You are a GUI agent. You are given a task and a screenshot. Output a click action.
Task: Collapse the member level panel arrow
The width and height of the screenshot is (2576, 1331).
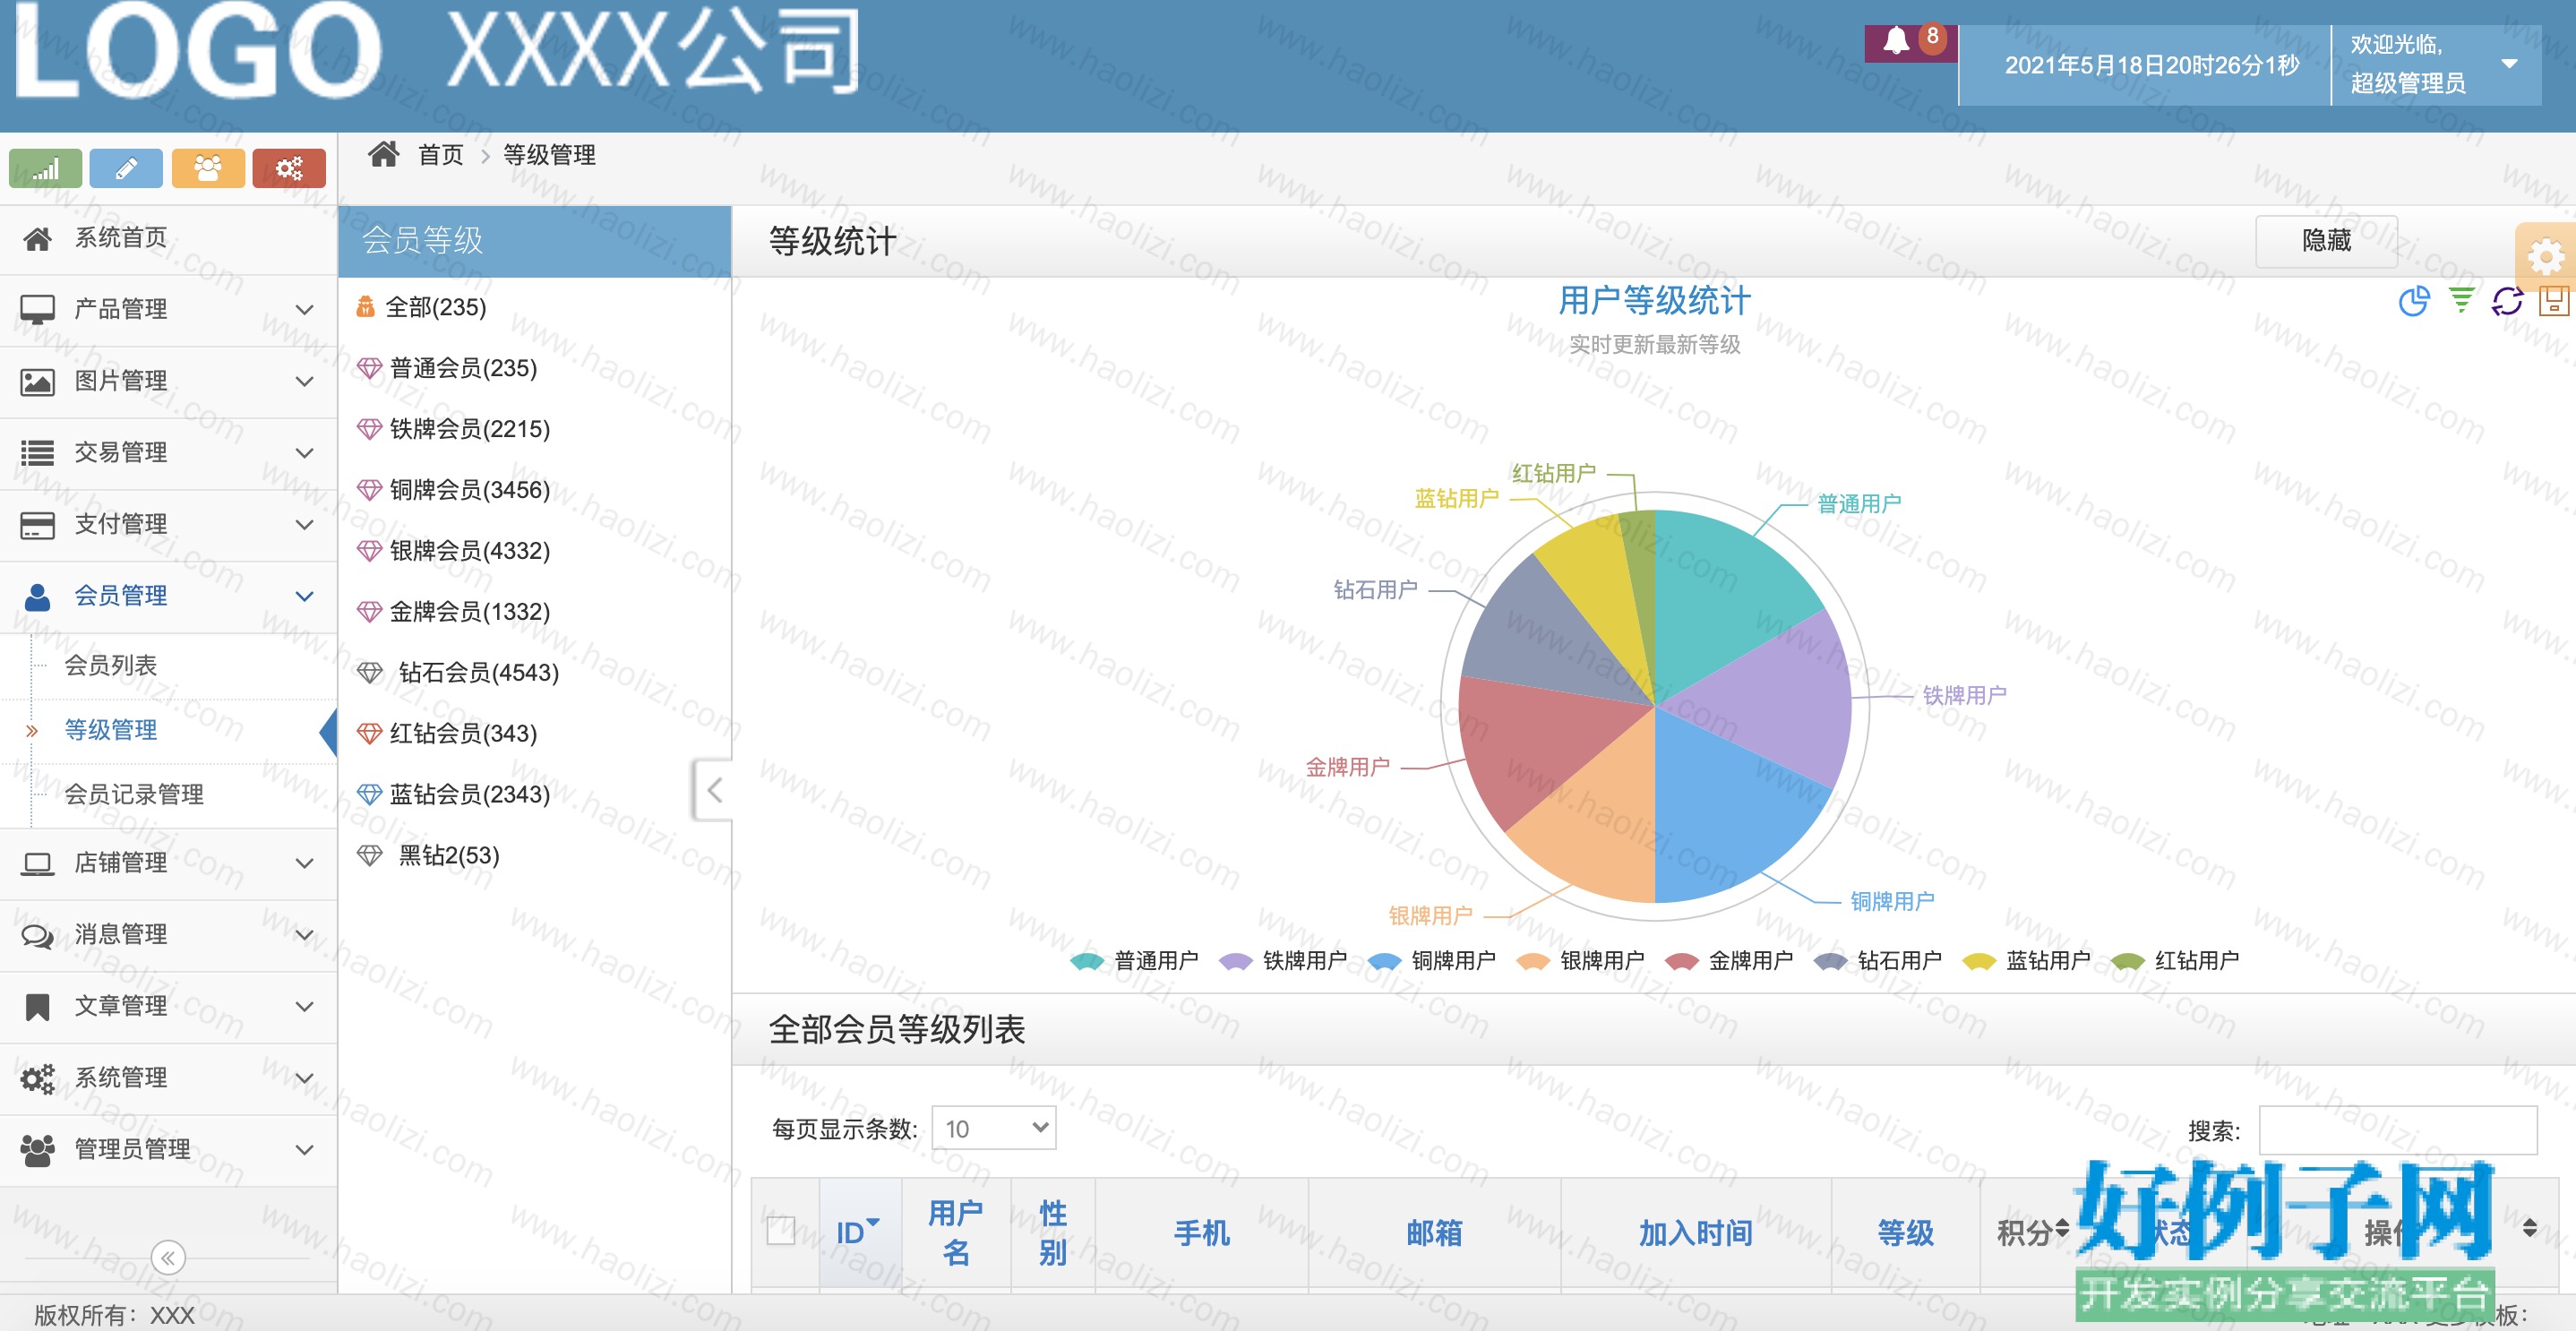(713, 790)
